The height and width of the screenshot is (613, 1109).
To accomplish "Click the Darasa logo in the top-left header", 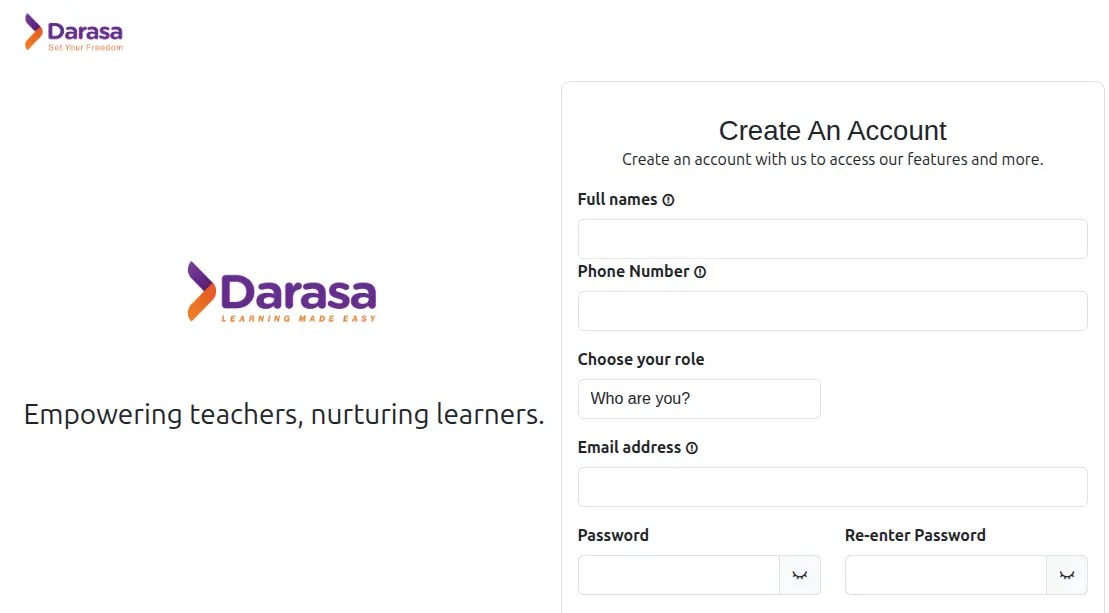I will 74,30.
